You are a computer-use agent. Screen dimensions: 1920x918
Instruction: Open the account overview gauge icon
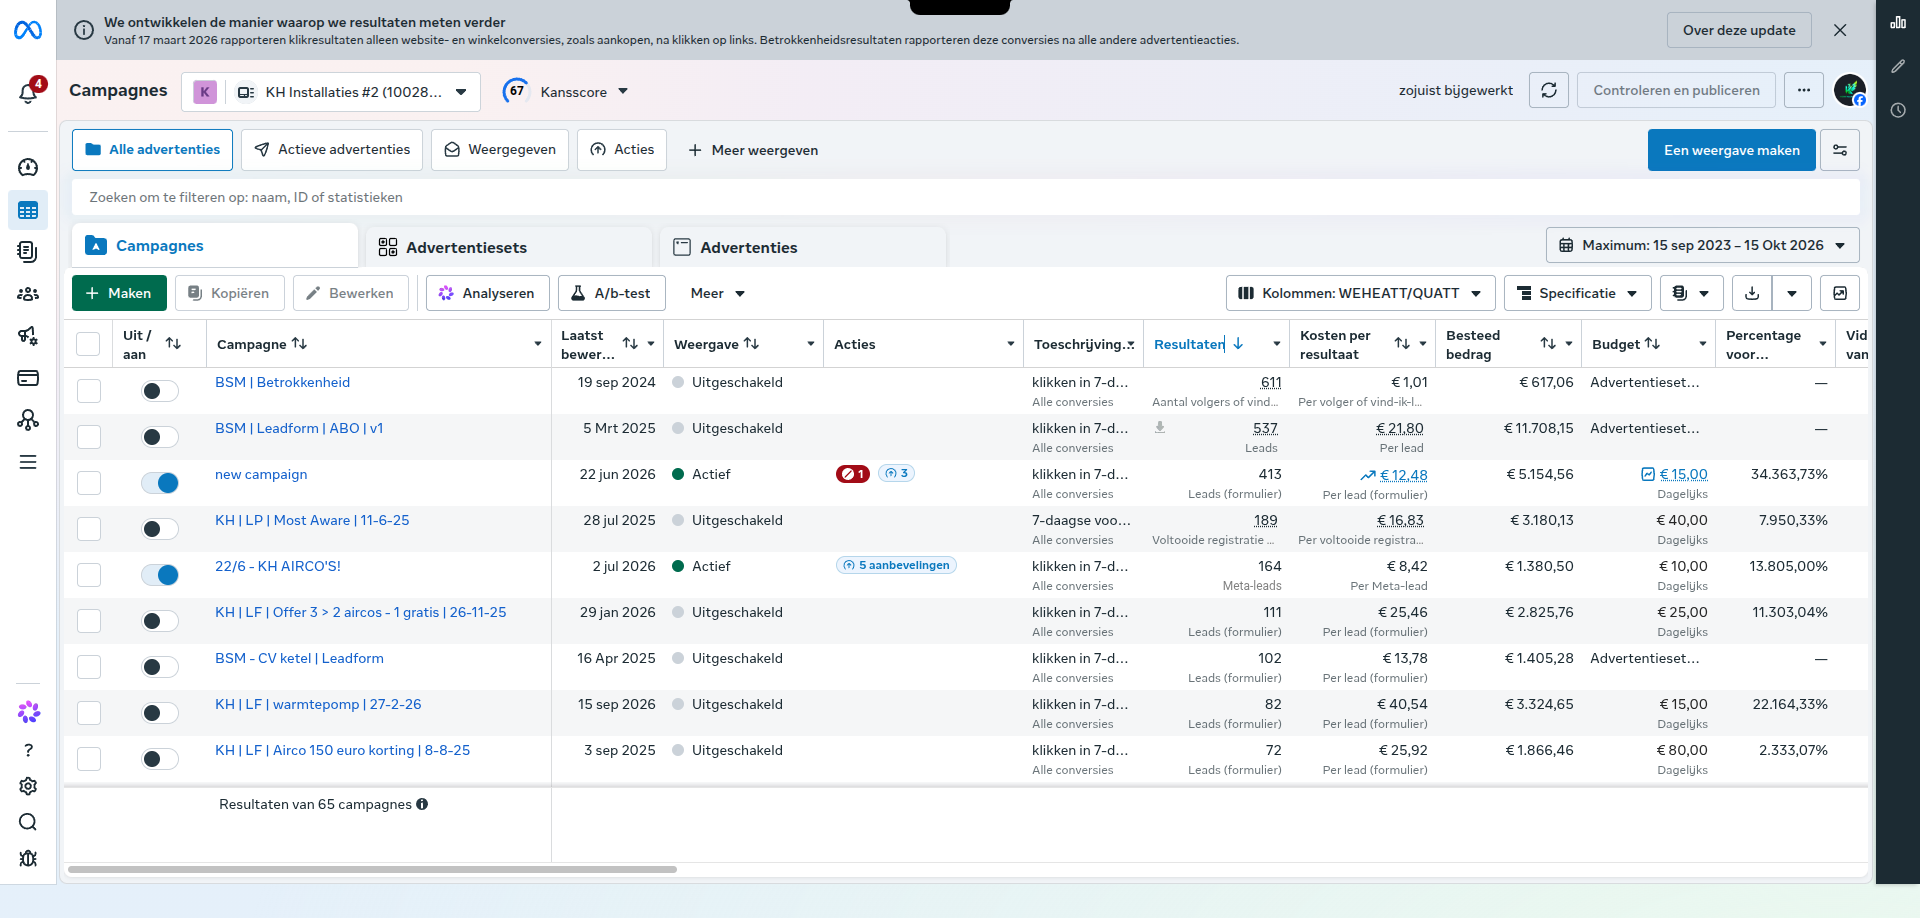[28, 167]
